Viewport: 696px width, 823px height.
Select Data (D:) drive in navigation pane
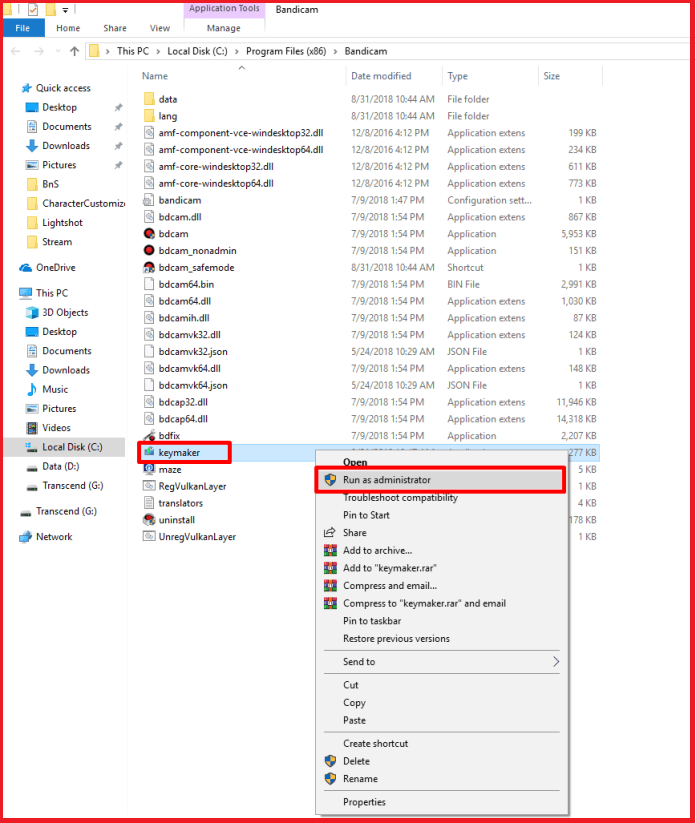61,466
